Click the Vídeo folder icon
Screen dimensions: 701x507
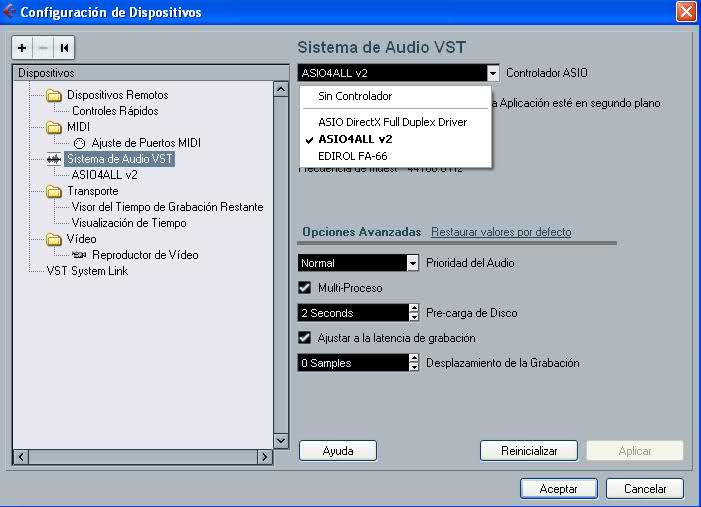(54, 239)
